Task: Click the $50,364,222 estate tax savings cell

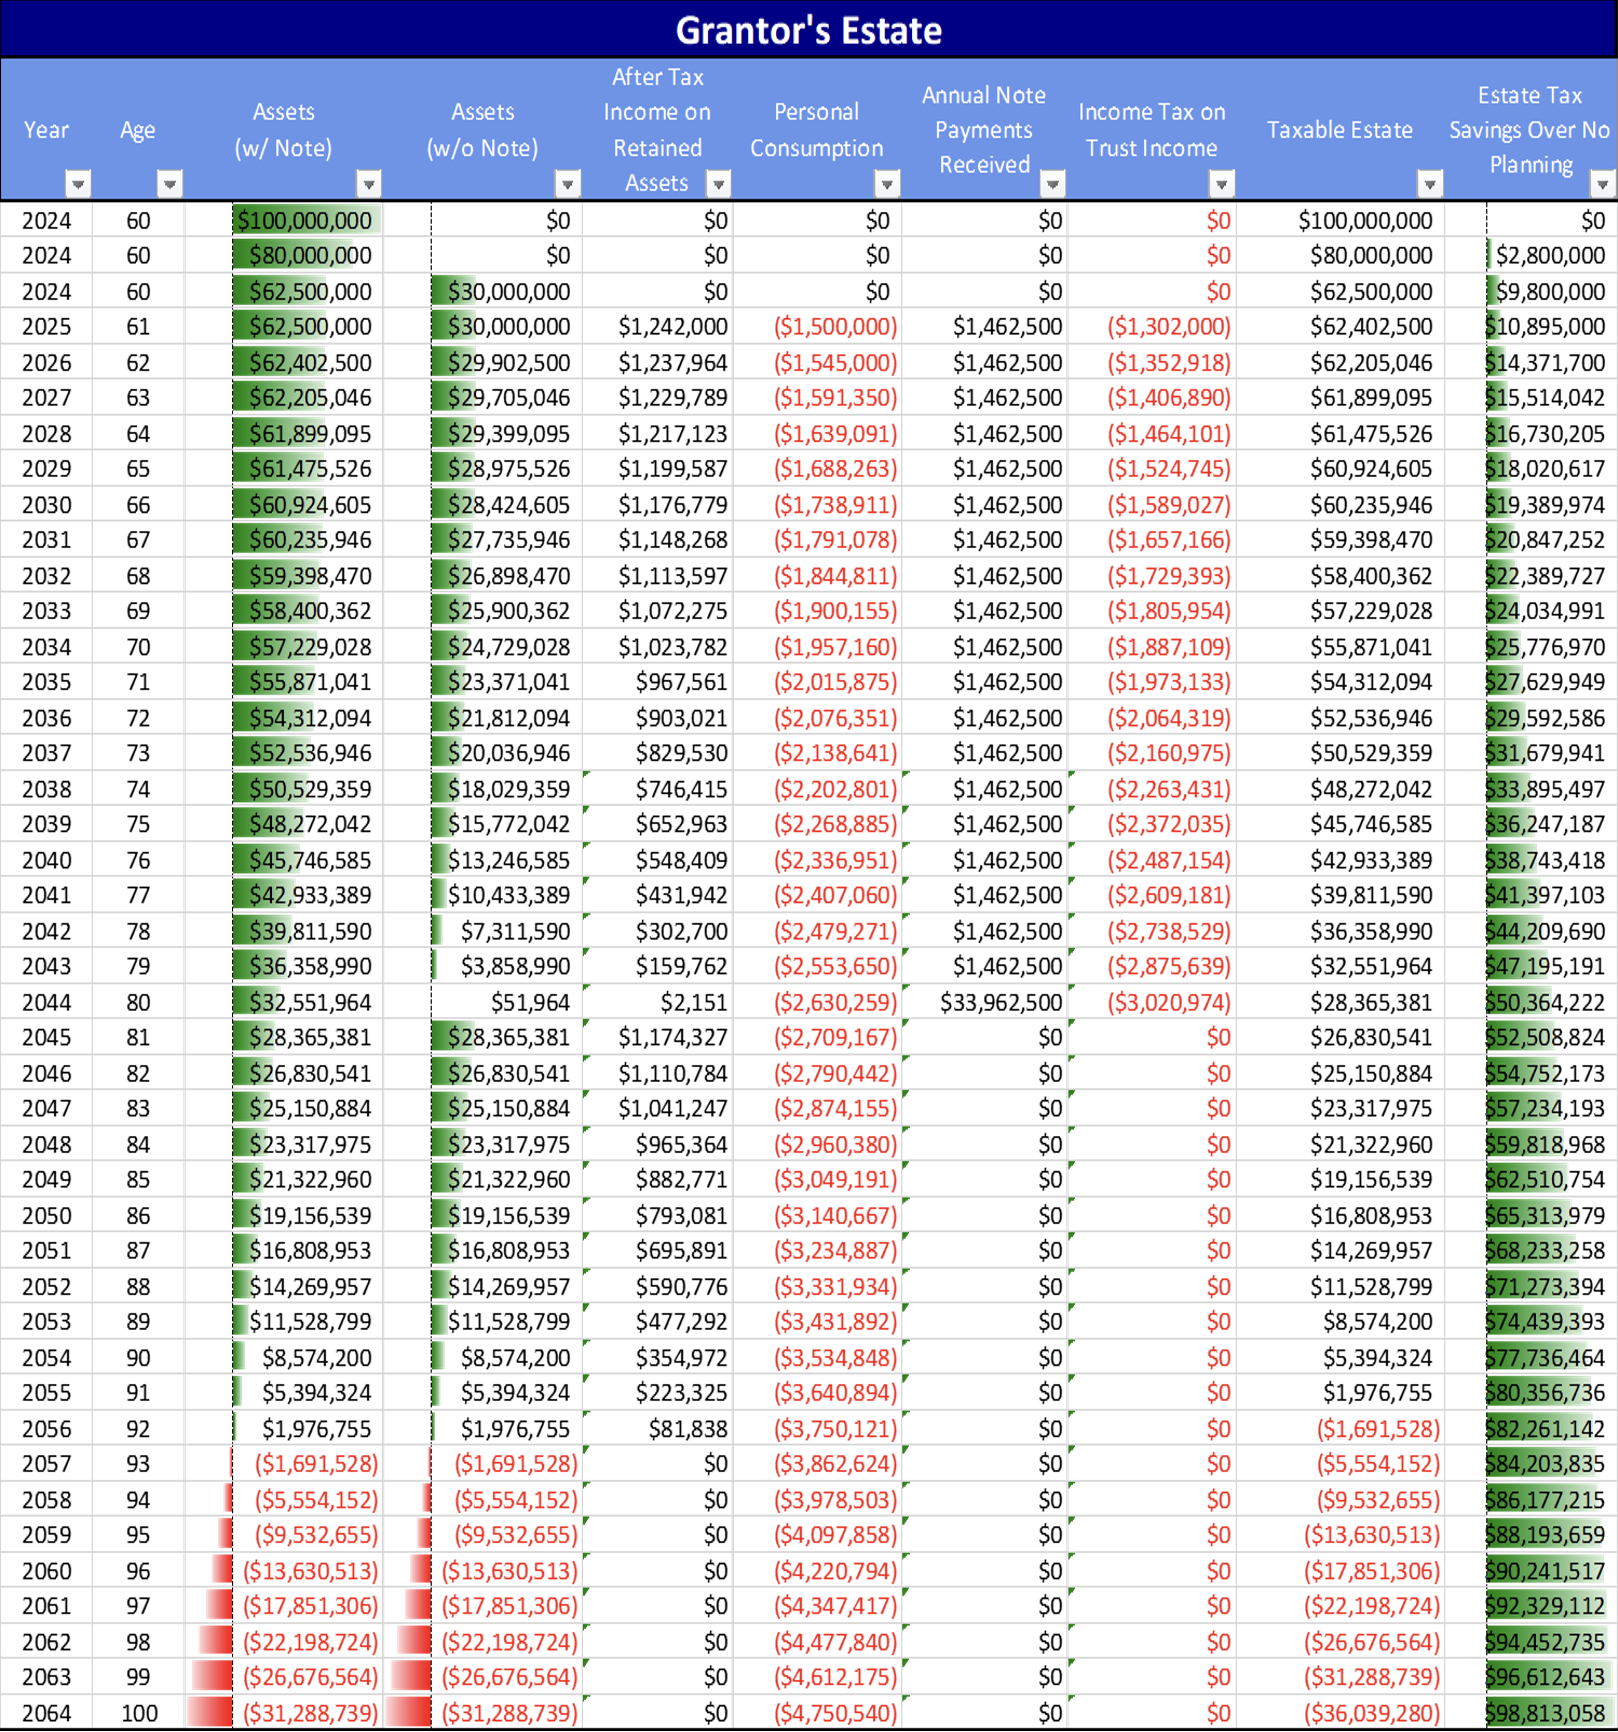Action: click(x=1531, y=1003)
